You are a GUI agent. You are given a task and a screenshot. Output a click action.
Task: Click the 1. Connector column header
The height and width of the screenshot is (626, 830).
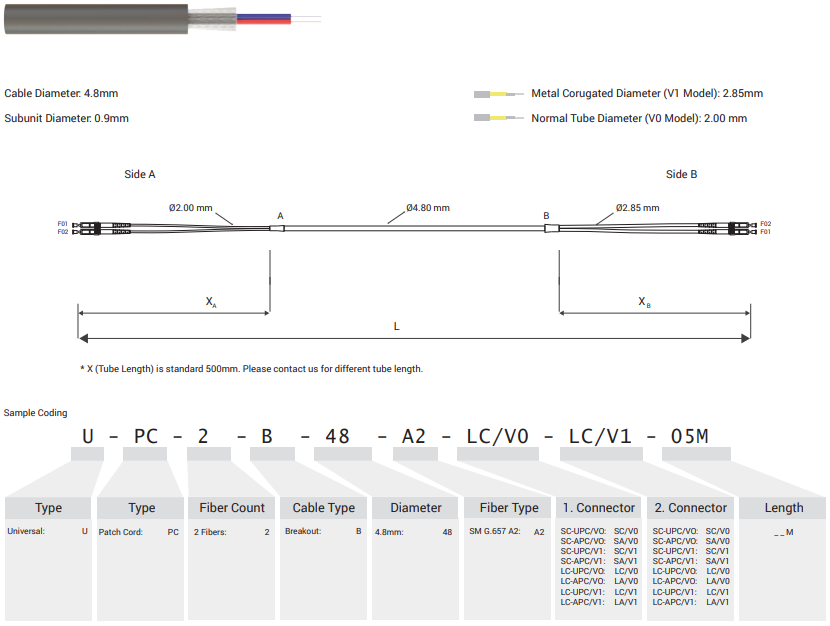pos(599,508)
